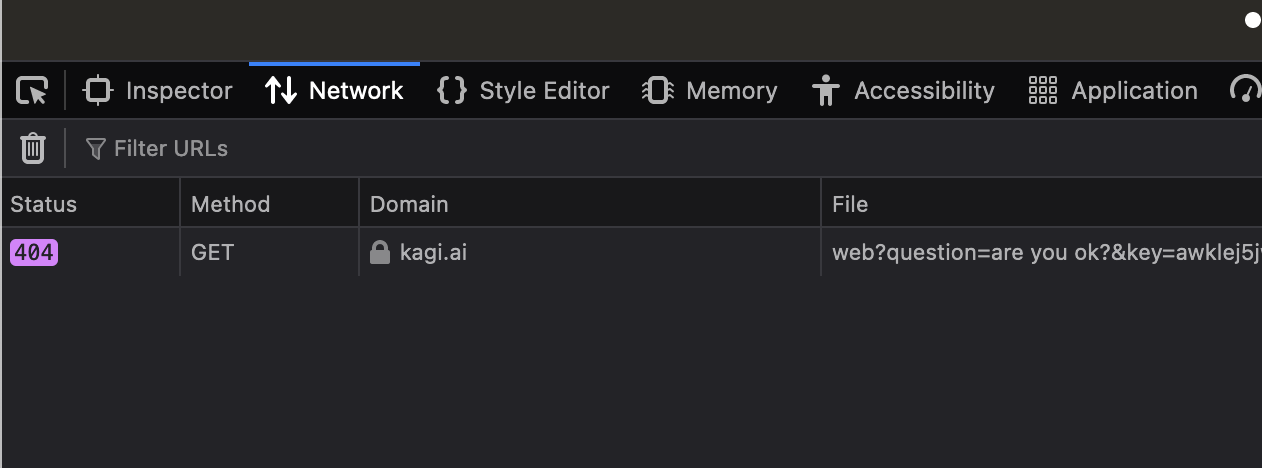Activate the element picker tool icon
This screenshot has width=1262, height=468.
(32, 91)
